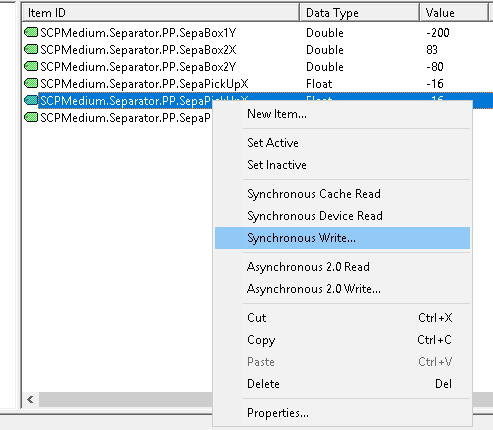This screenshot has width=493, height=430.
Task: Copy the selected item via context menu
Action: tap(342, 340)
